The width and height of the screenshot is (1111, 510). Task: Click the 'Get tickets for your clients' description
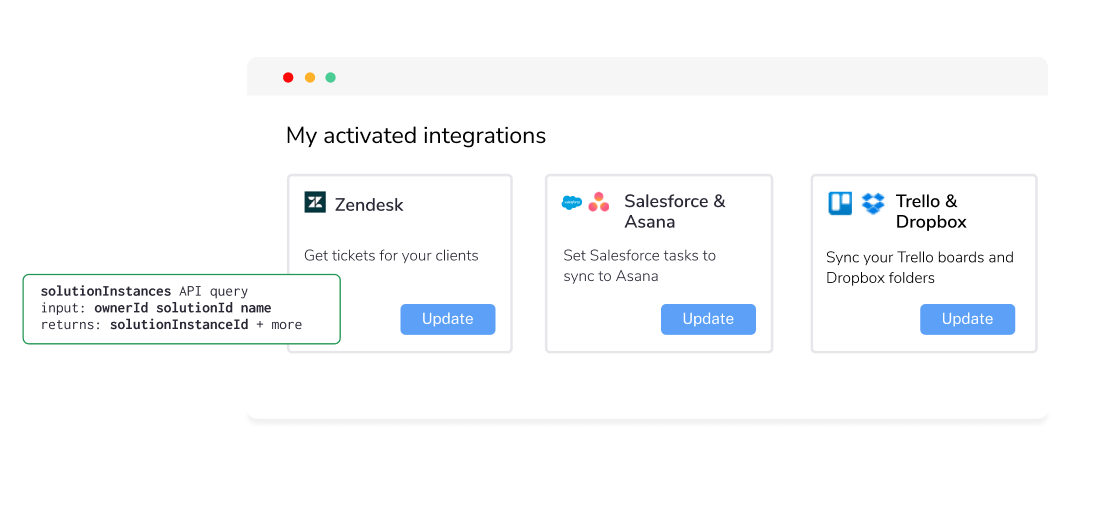(x=391, y=255)
